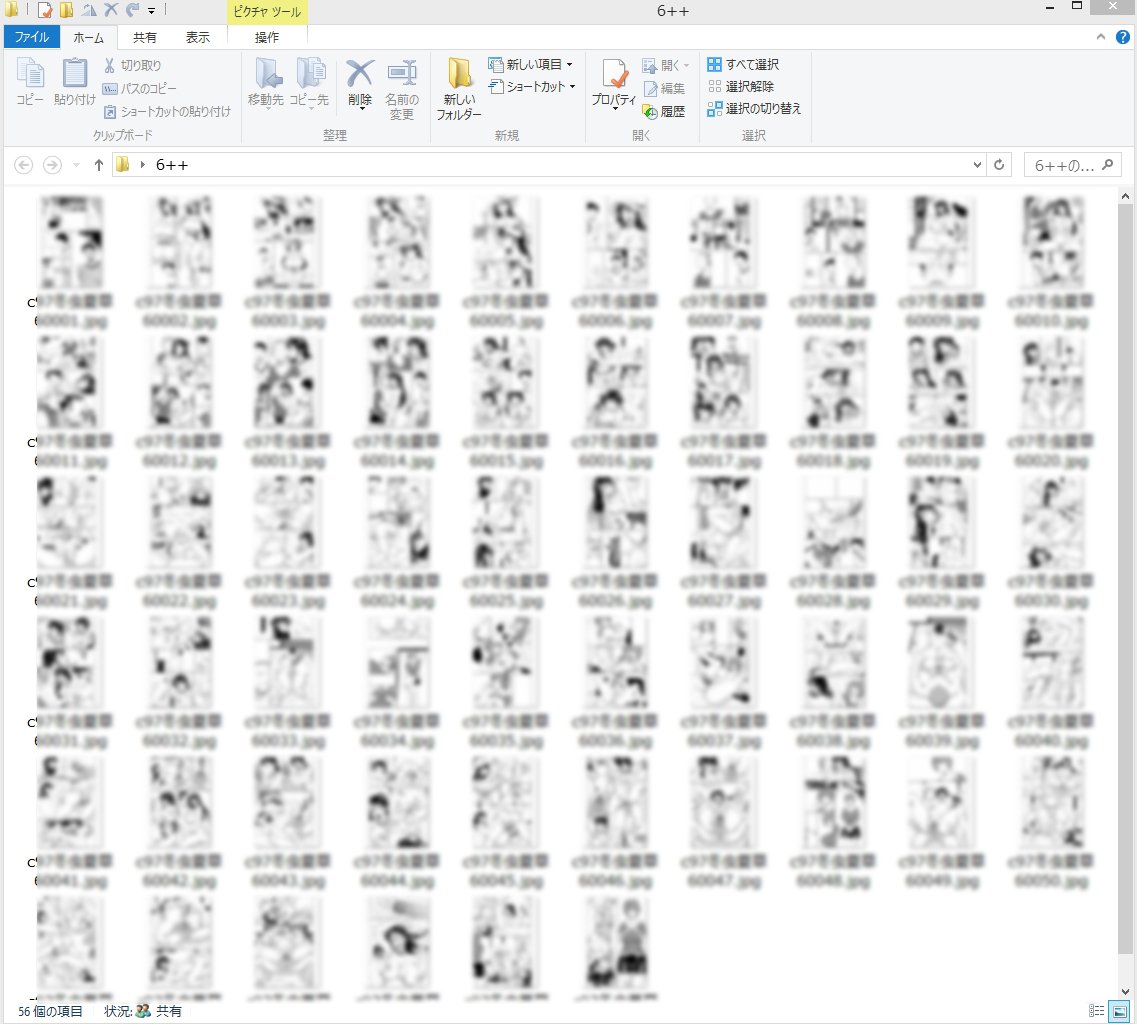Click the Delete X icon in the title bar
1137x1024 pixels.
110,10
